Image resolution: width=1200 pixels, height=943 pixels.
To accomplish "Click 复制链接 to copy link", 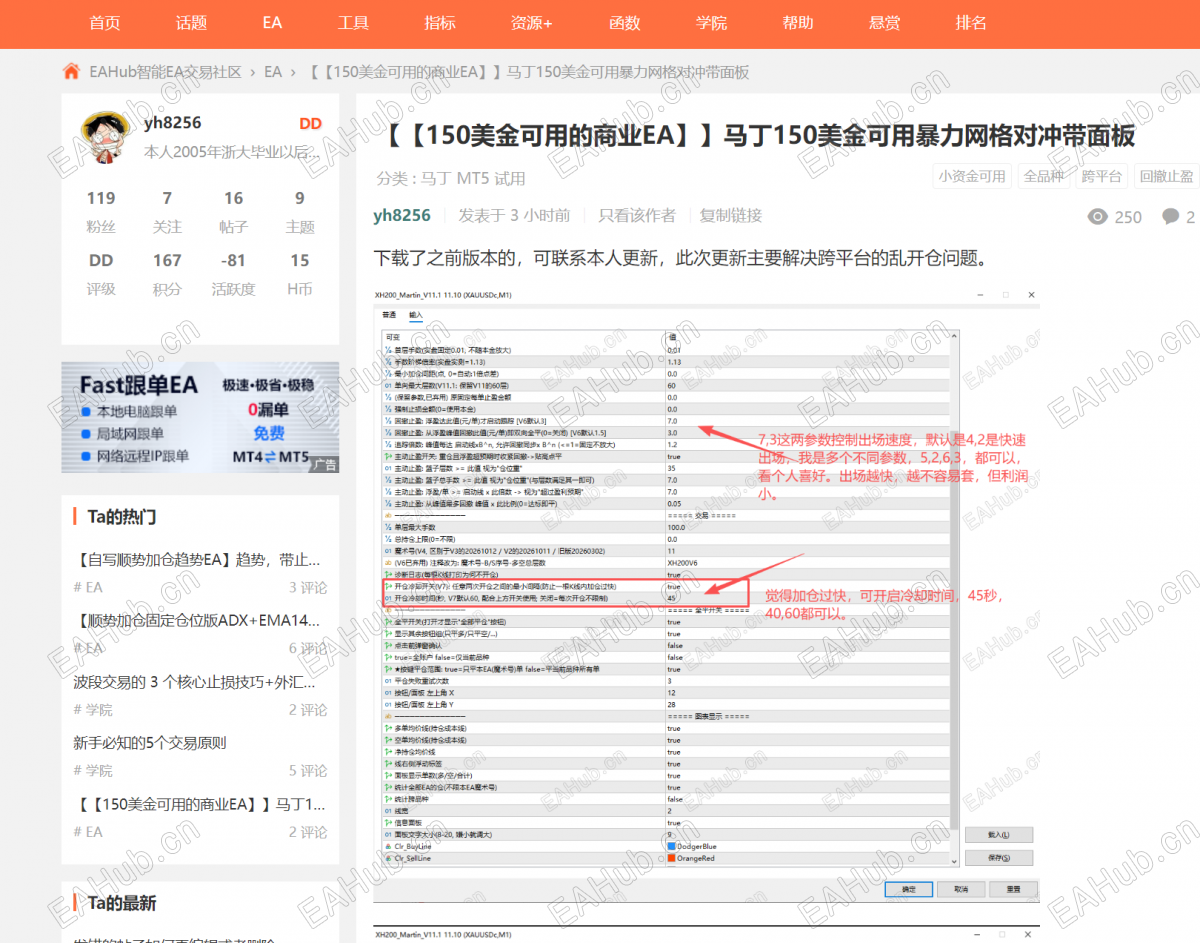I will (731, 215).
